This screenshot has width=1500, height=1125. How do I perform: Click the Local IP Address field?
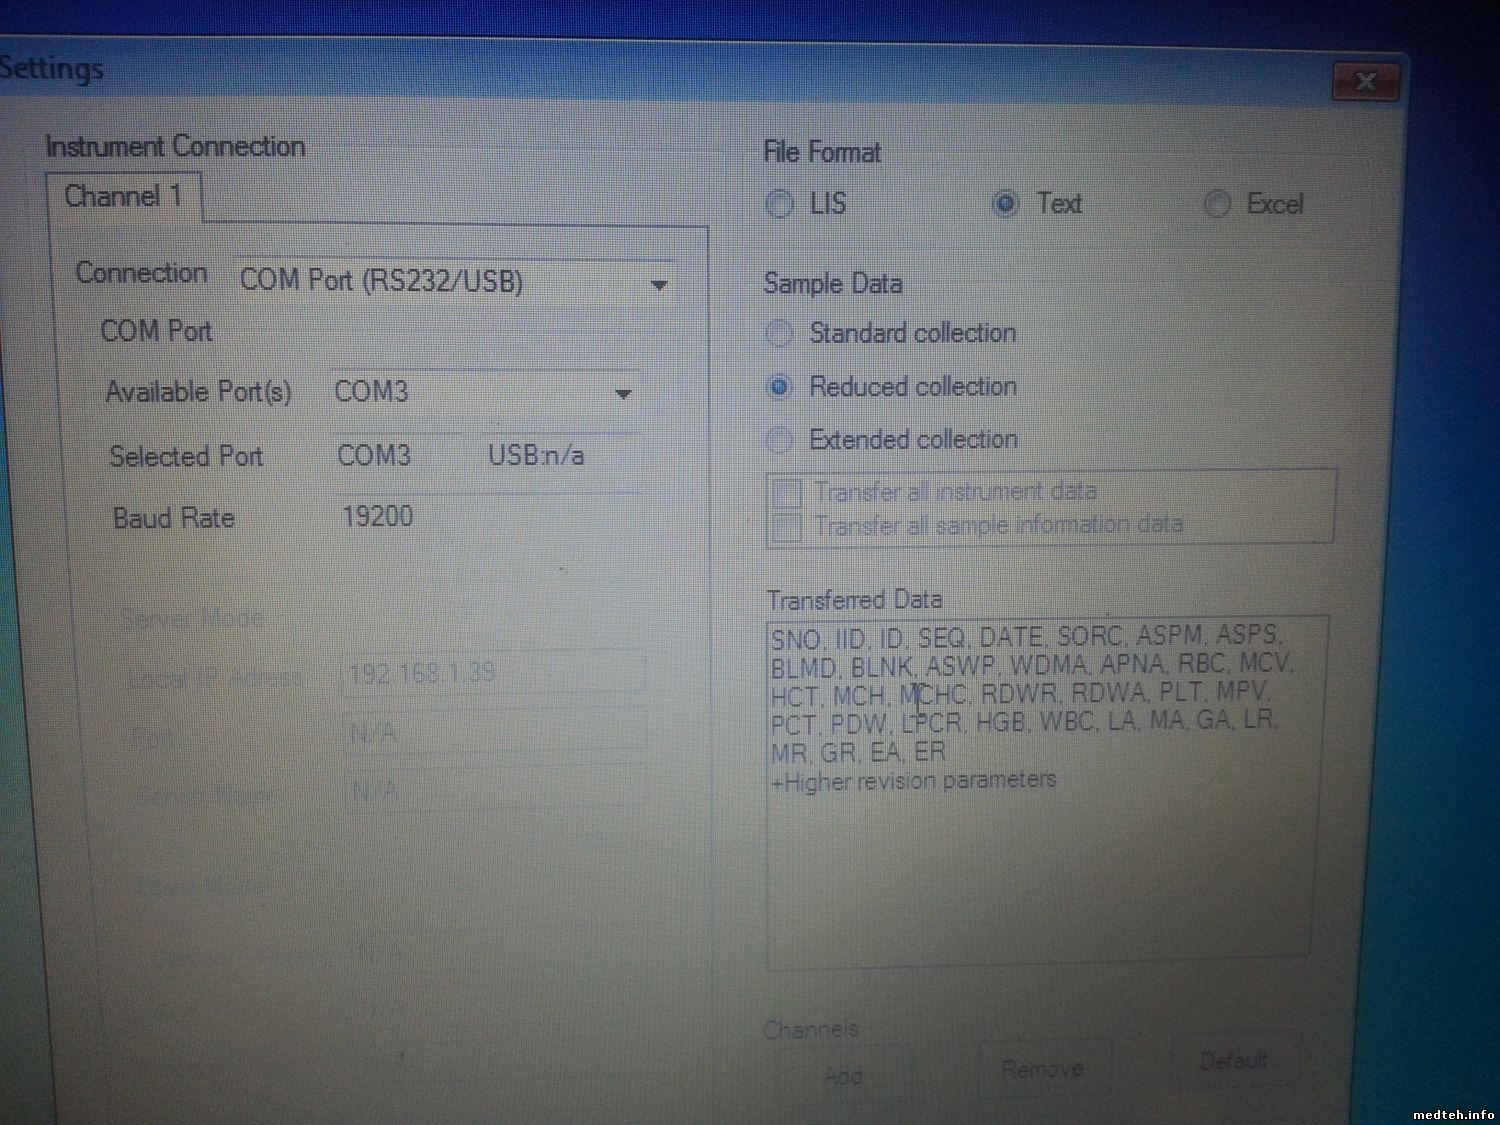tap(492, 673)
